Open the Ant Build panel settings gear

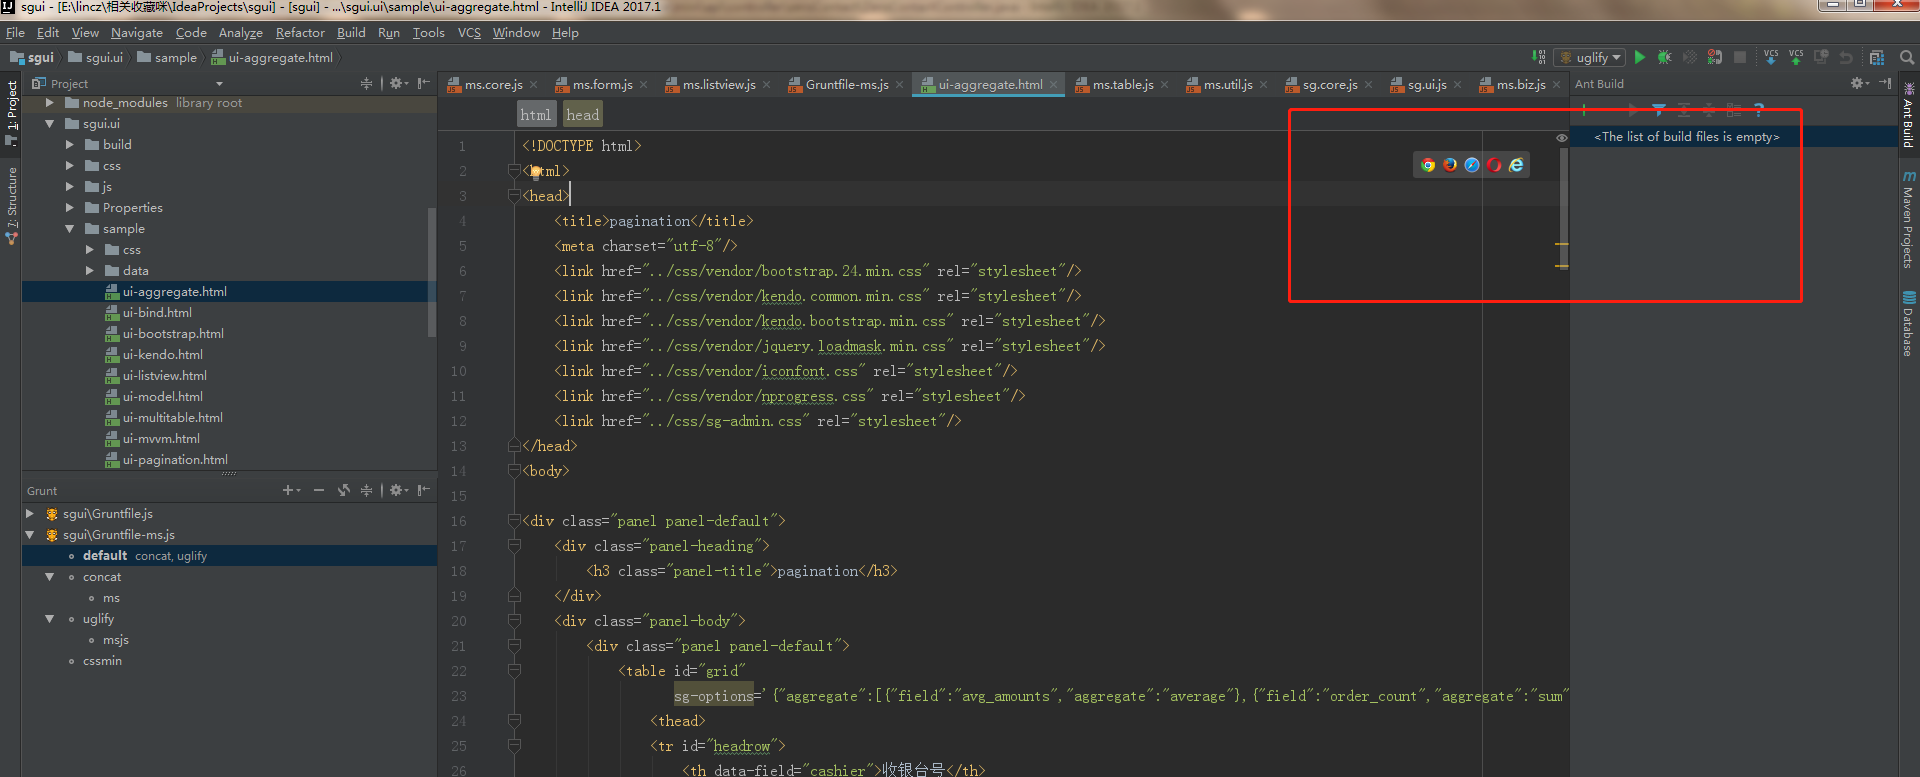point(1860,83)
